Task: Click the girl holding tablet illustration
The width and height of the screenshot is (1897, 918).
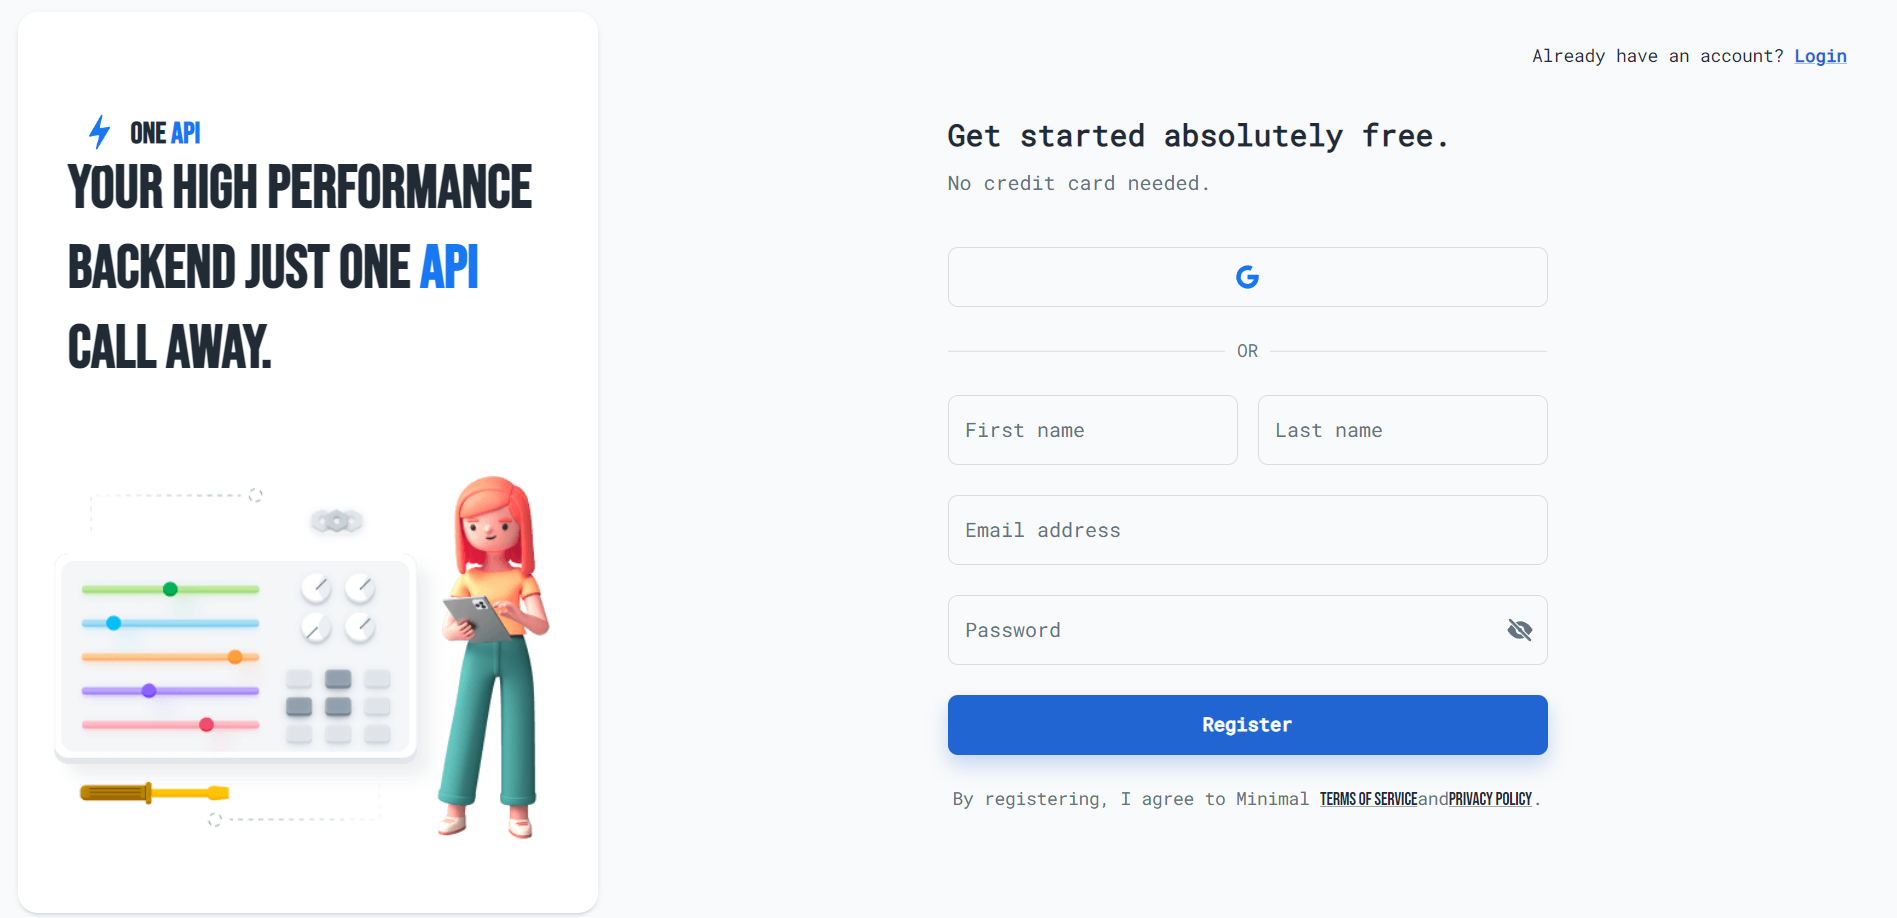Action: coord(494,656)
